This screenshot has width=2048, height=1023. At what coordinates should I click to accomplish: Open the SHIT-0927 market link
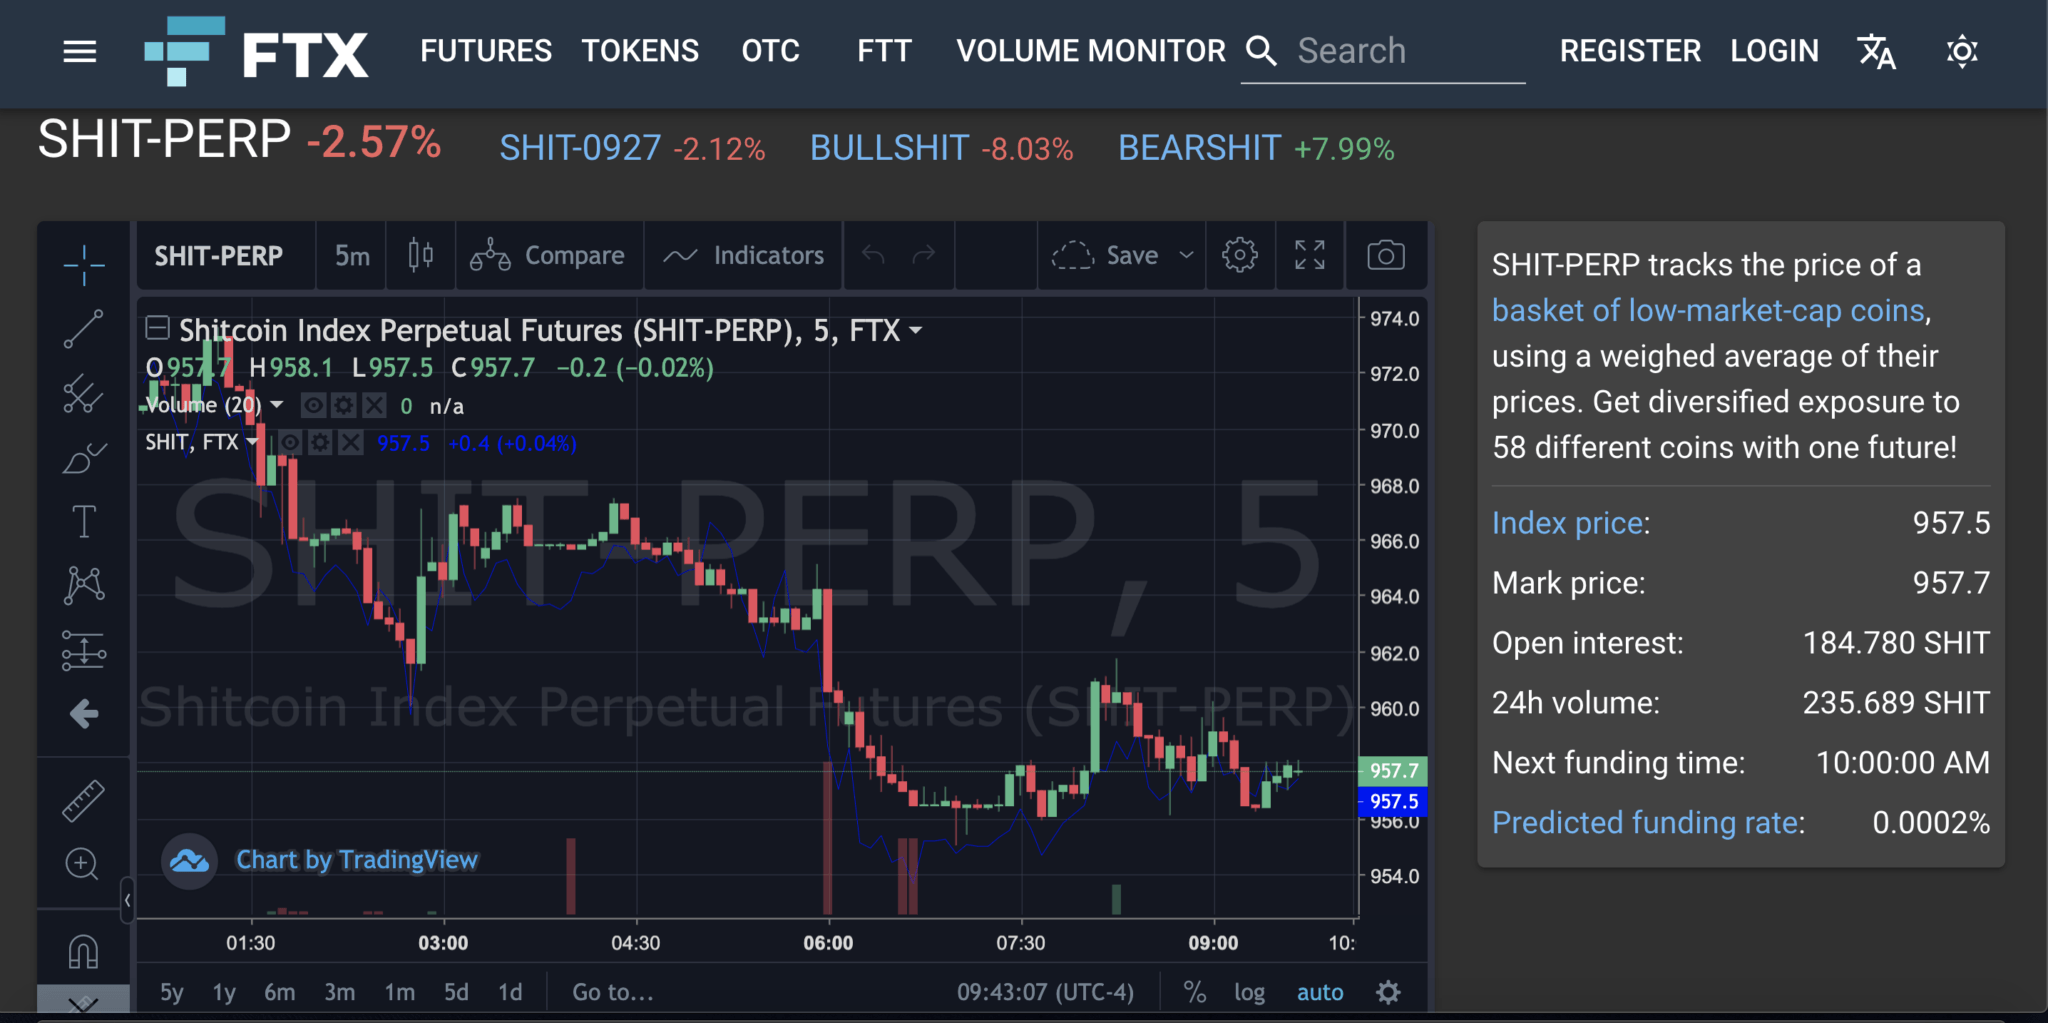[x=580, y=148]
